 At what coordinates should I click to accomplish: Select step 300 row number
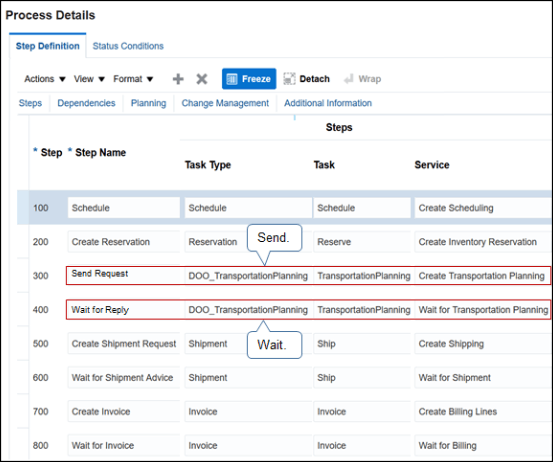click(x=41, y=276)
